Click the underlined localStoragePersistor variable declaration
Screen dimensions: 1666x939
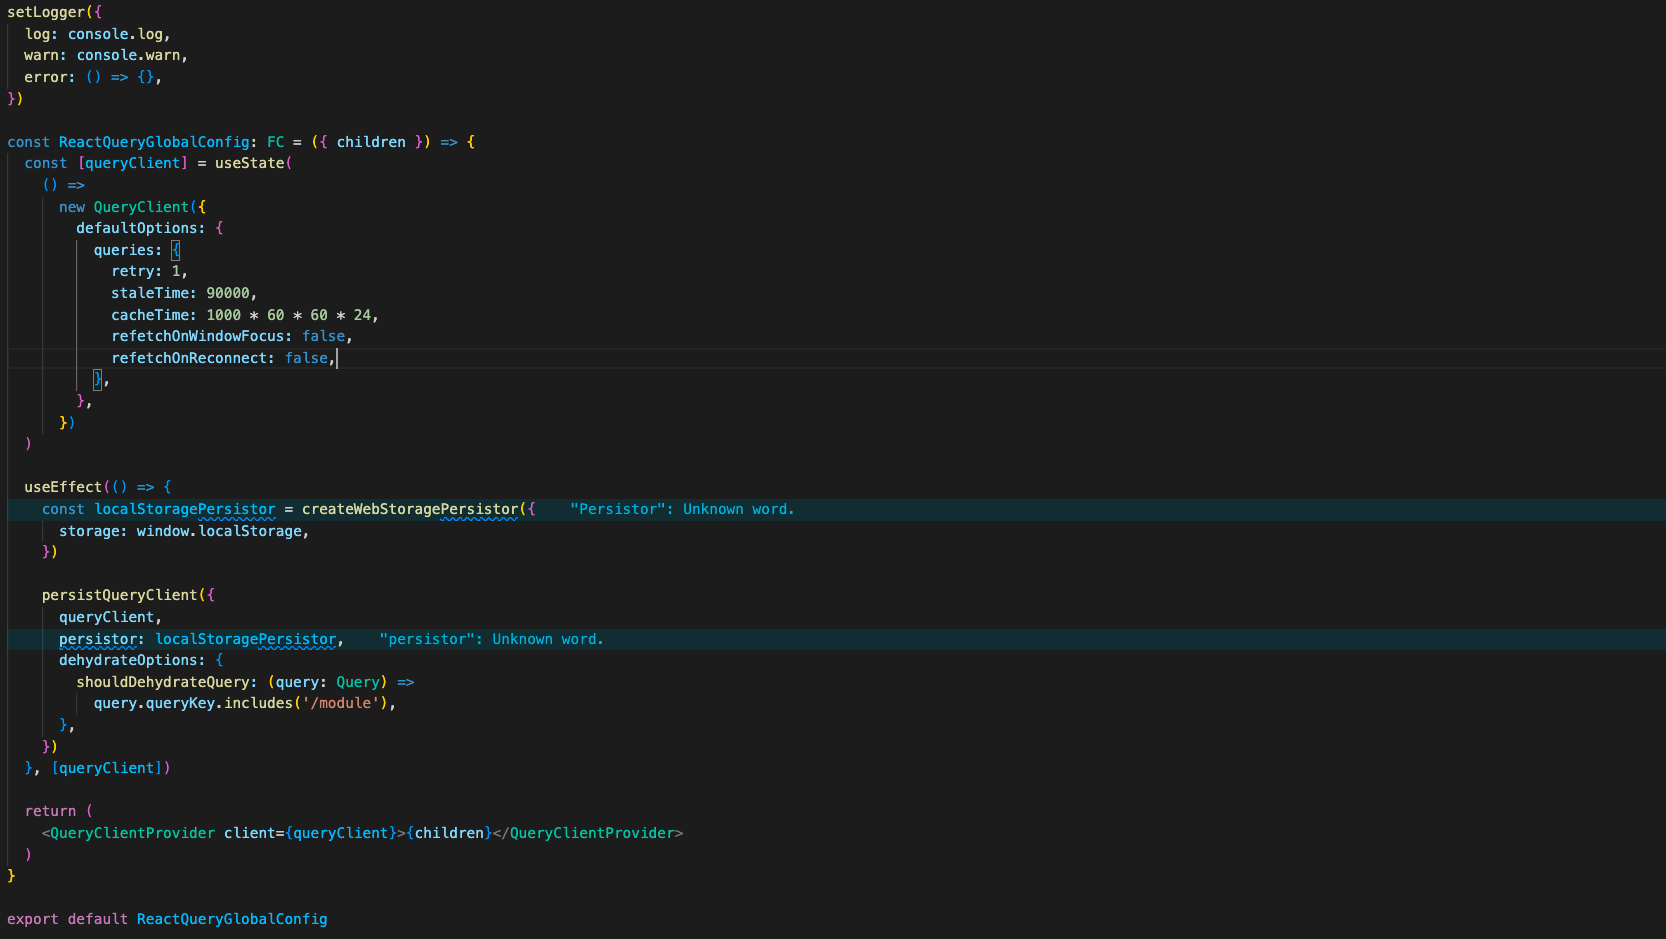click(184, 509)
